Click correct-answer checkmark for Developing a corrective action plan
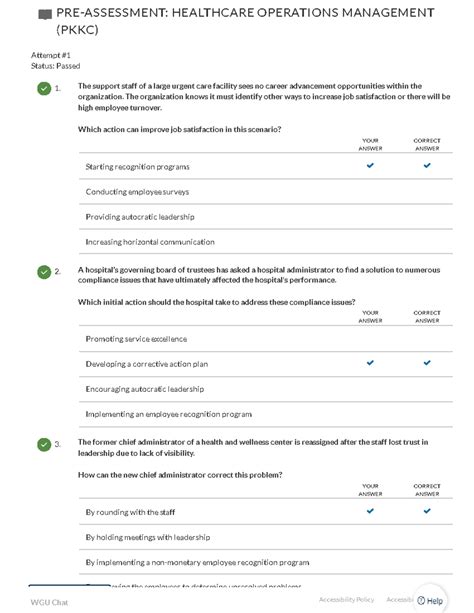Image resolution: width=474 pixels, height=613 pixels. point(427,363)
